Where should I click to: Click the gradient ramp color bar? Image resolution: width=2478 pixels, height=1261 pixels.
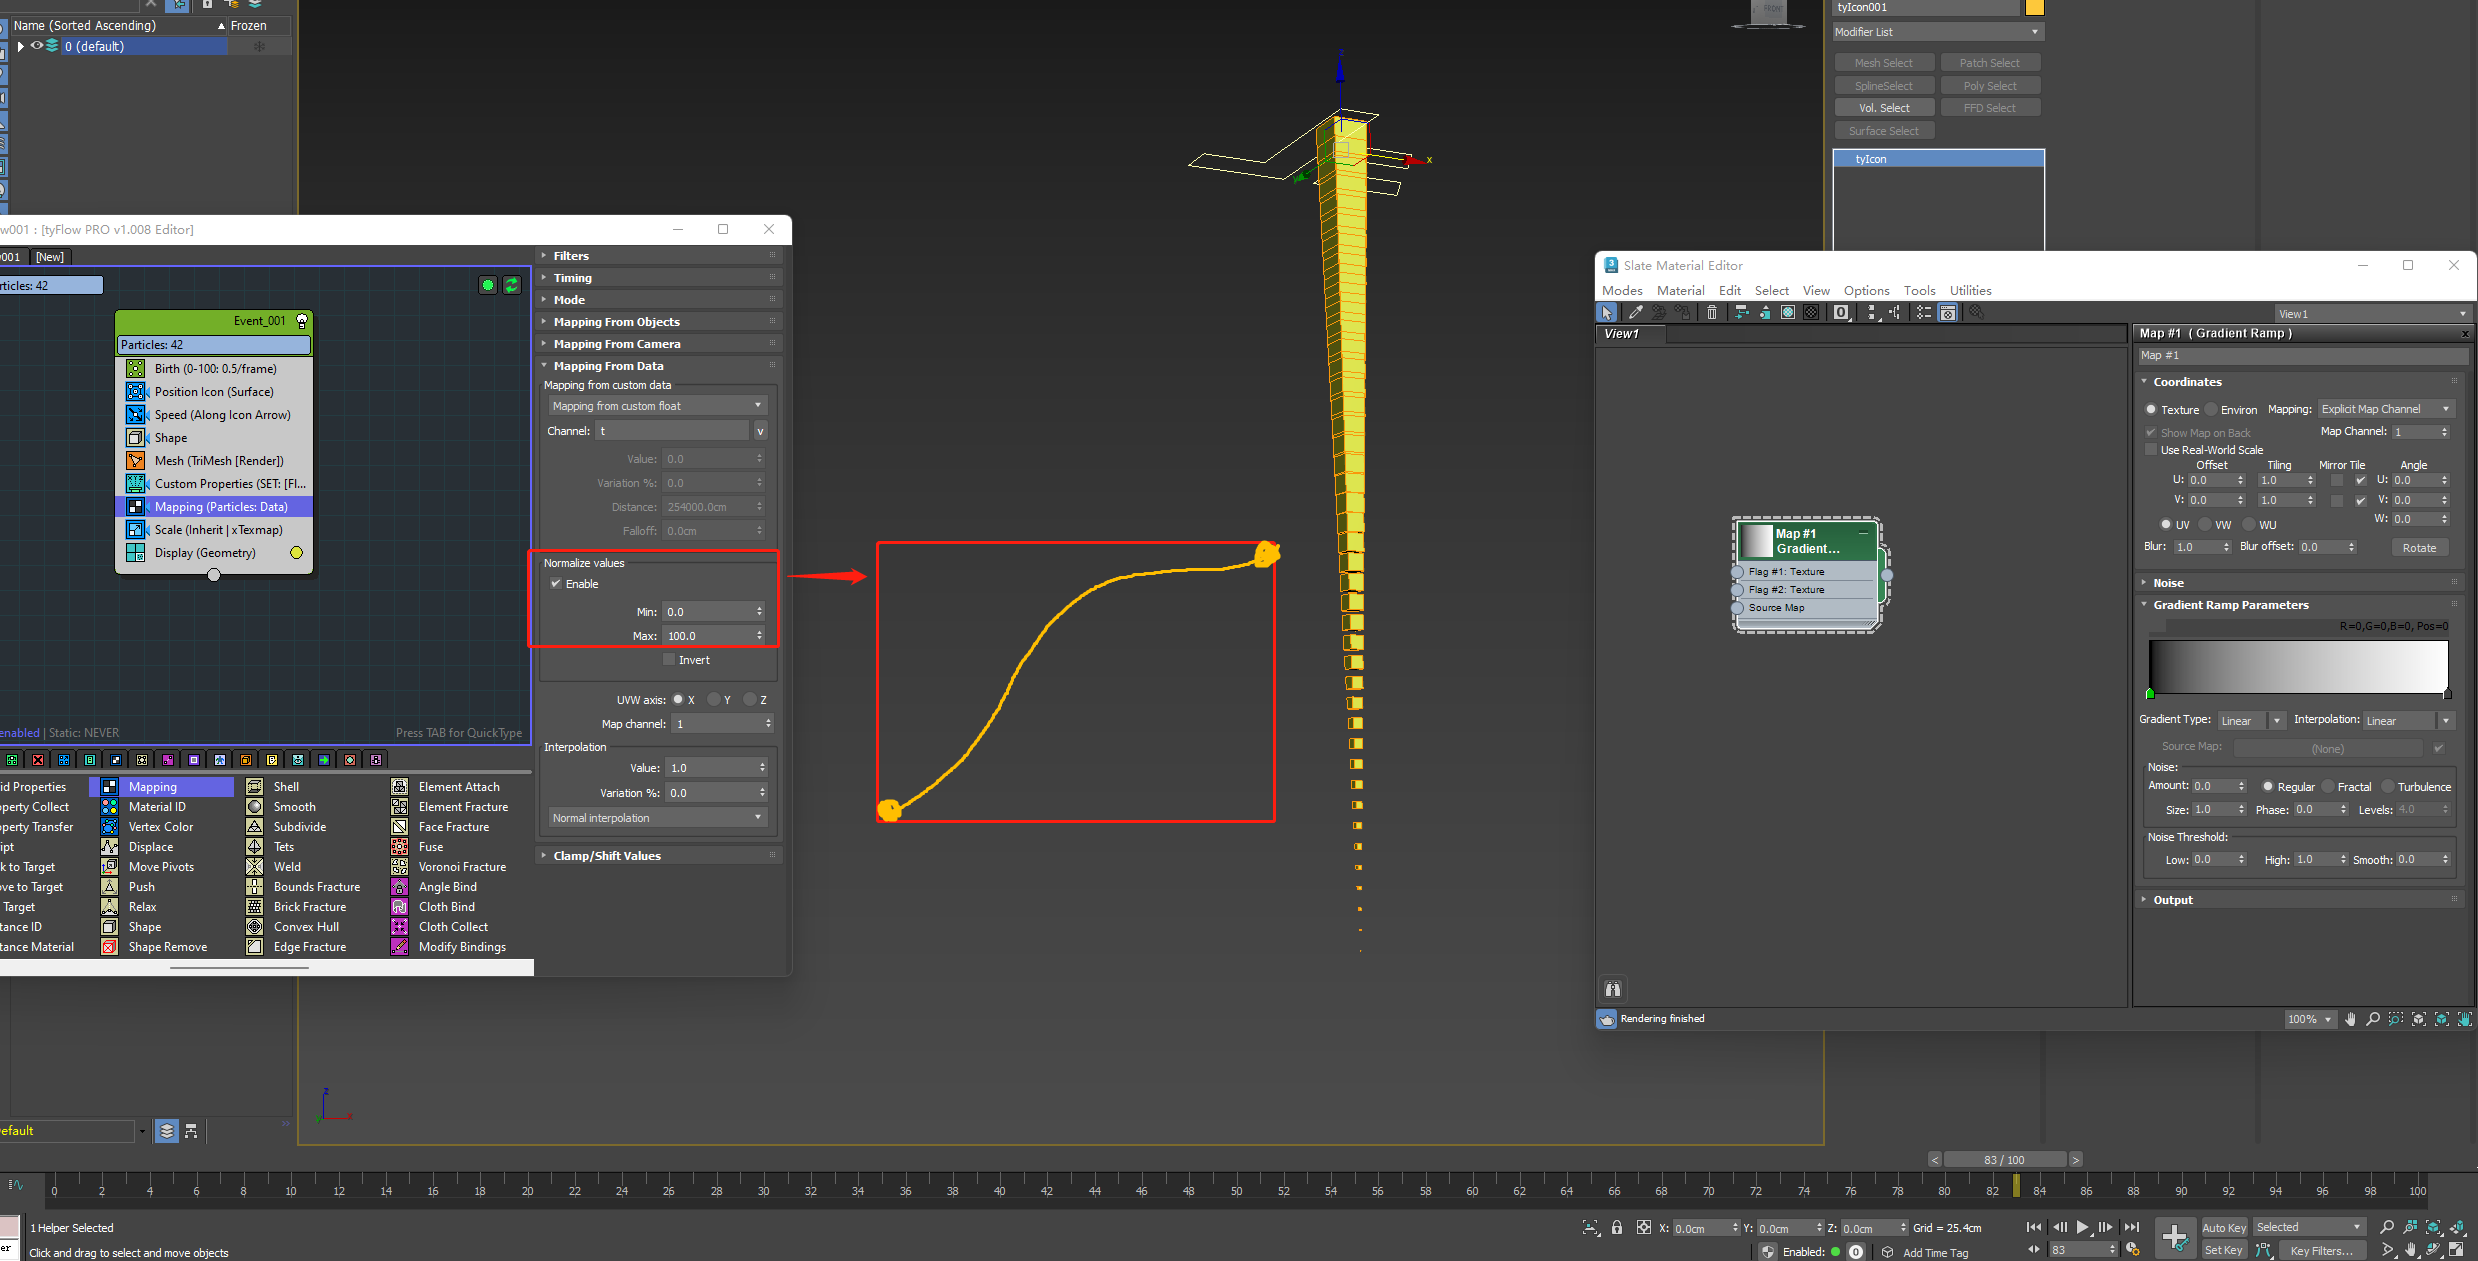click(2297, 667)
